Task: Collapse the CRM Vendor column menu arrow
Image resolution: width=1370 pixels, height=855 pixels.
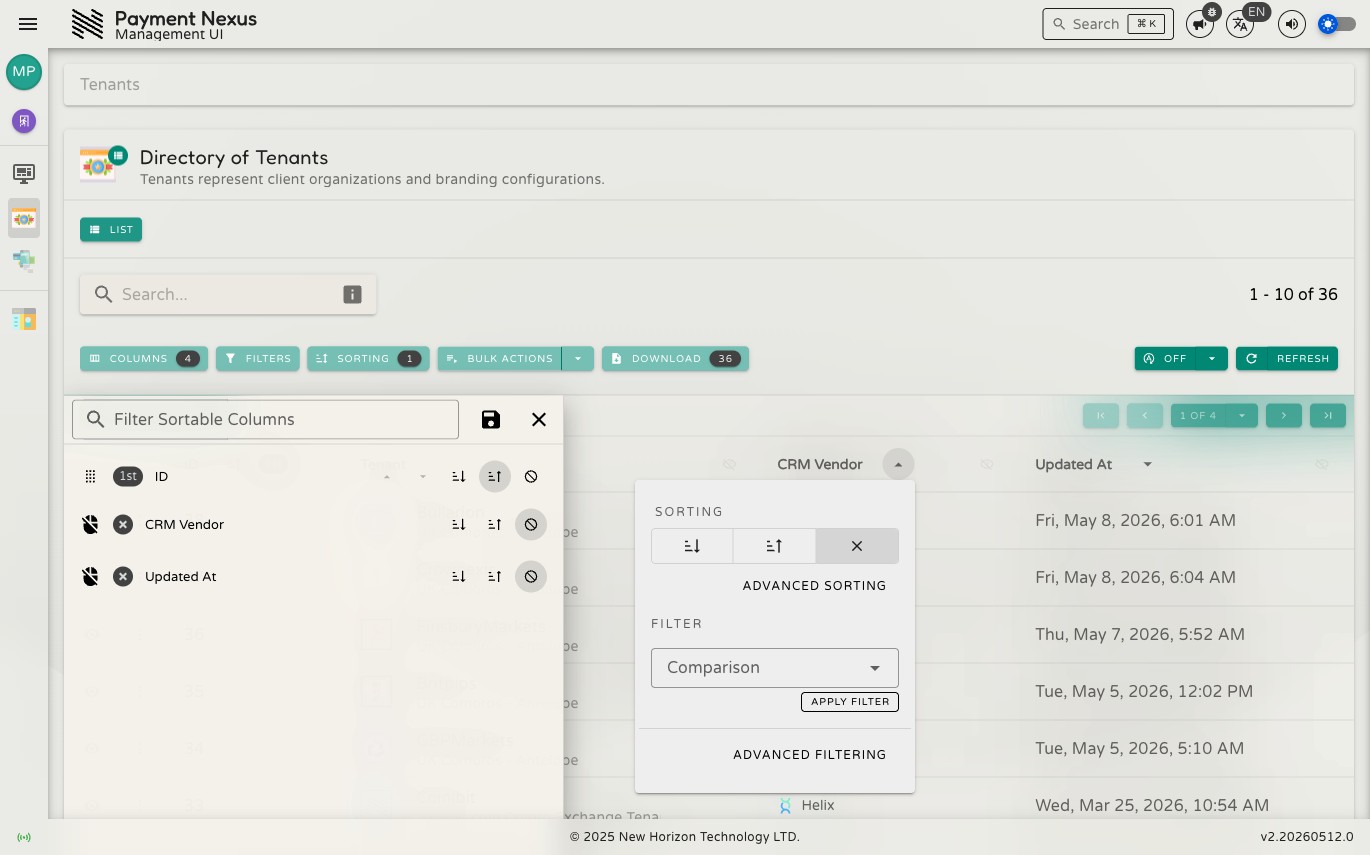Action: coord(898,464)
